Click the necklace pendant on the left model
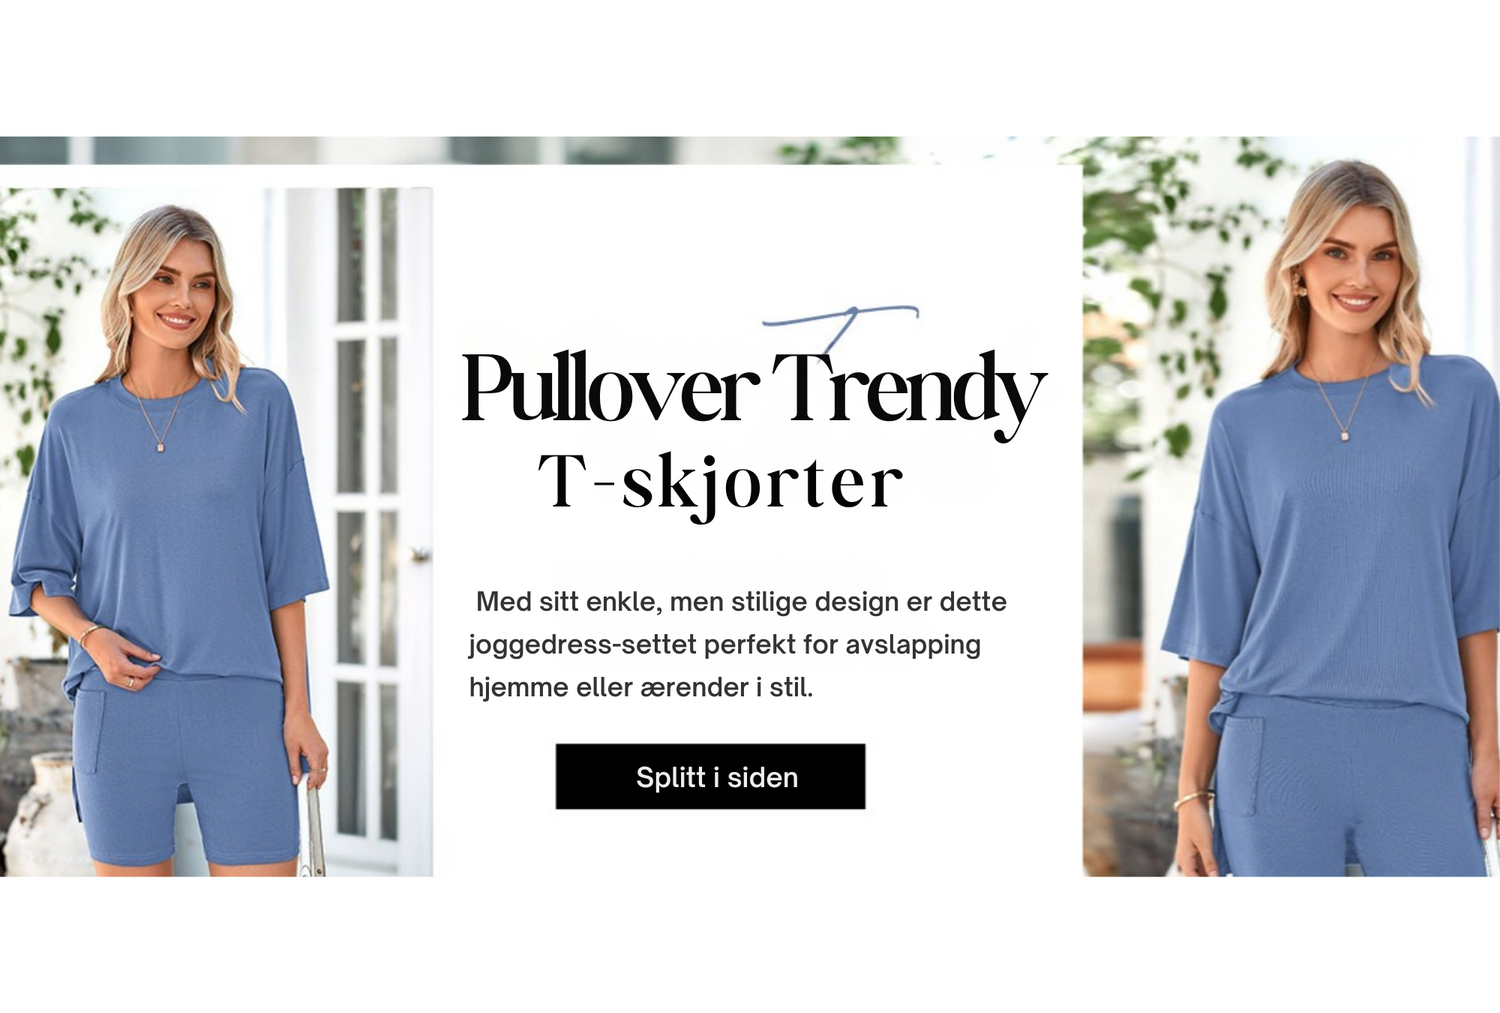This screenshot has width=1500, height=1013. pos(160,446)
